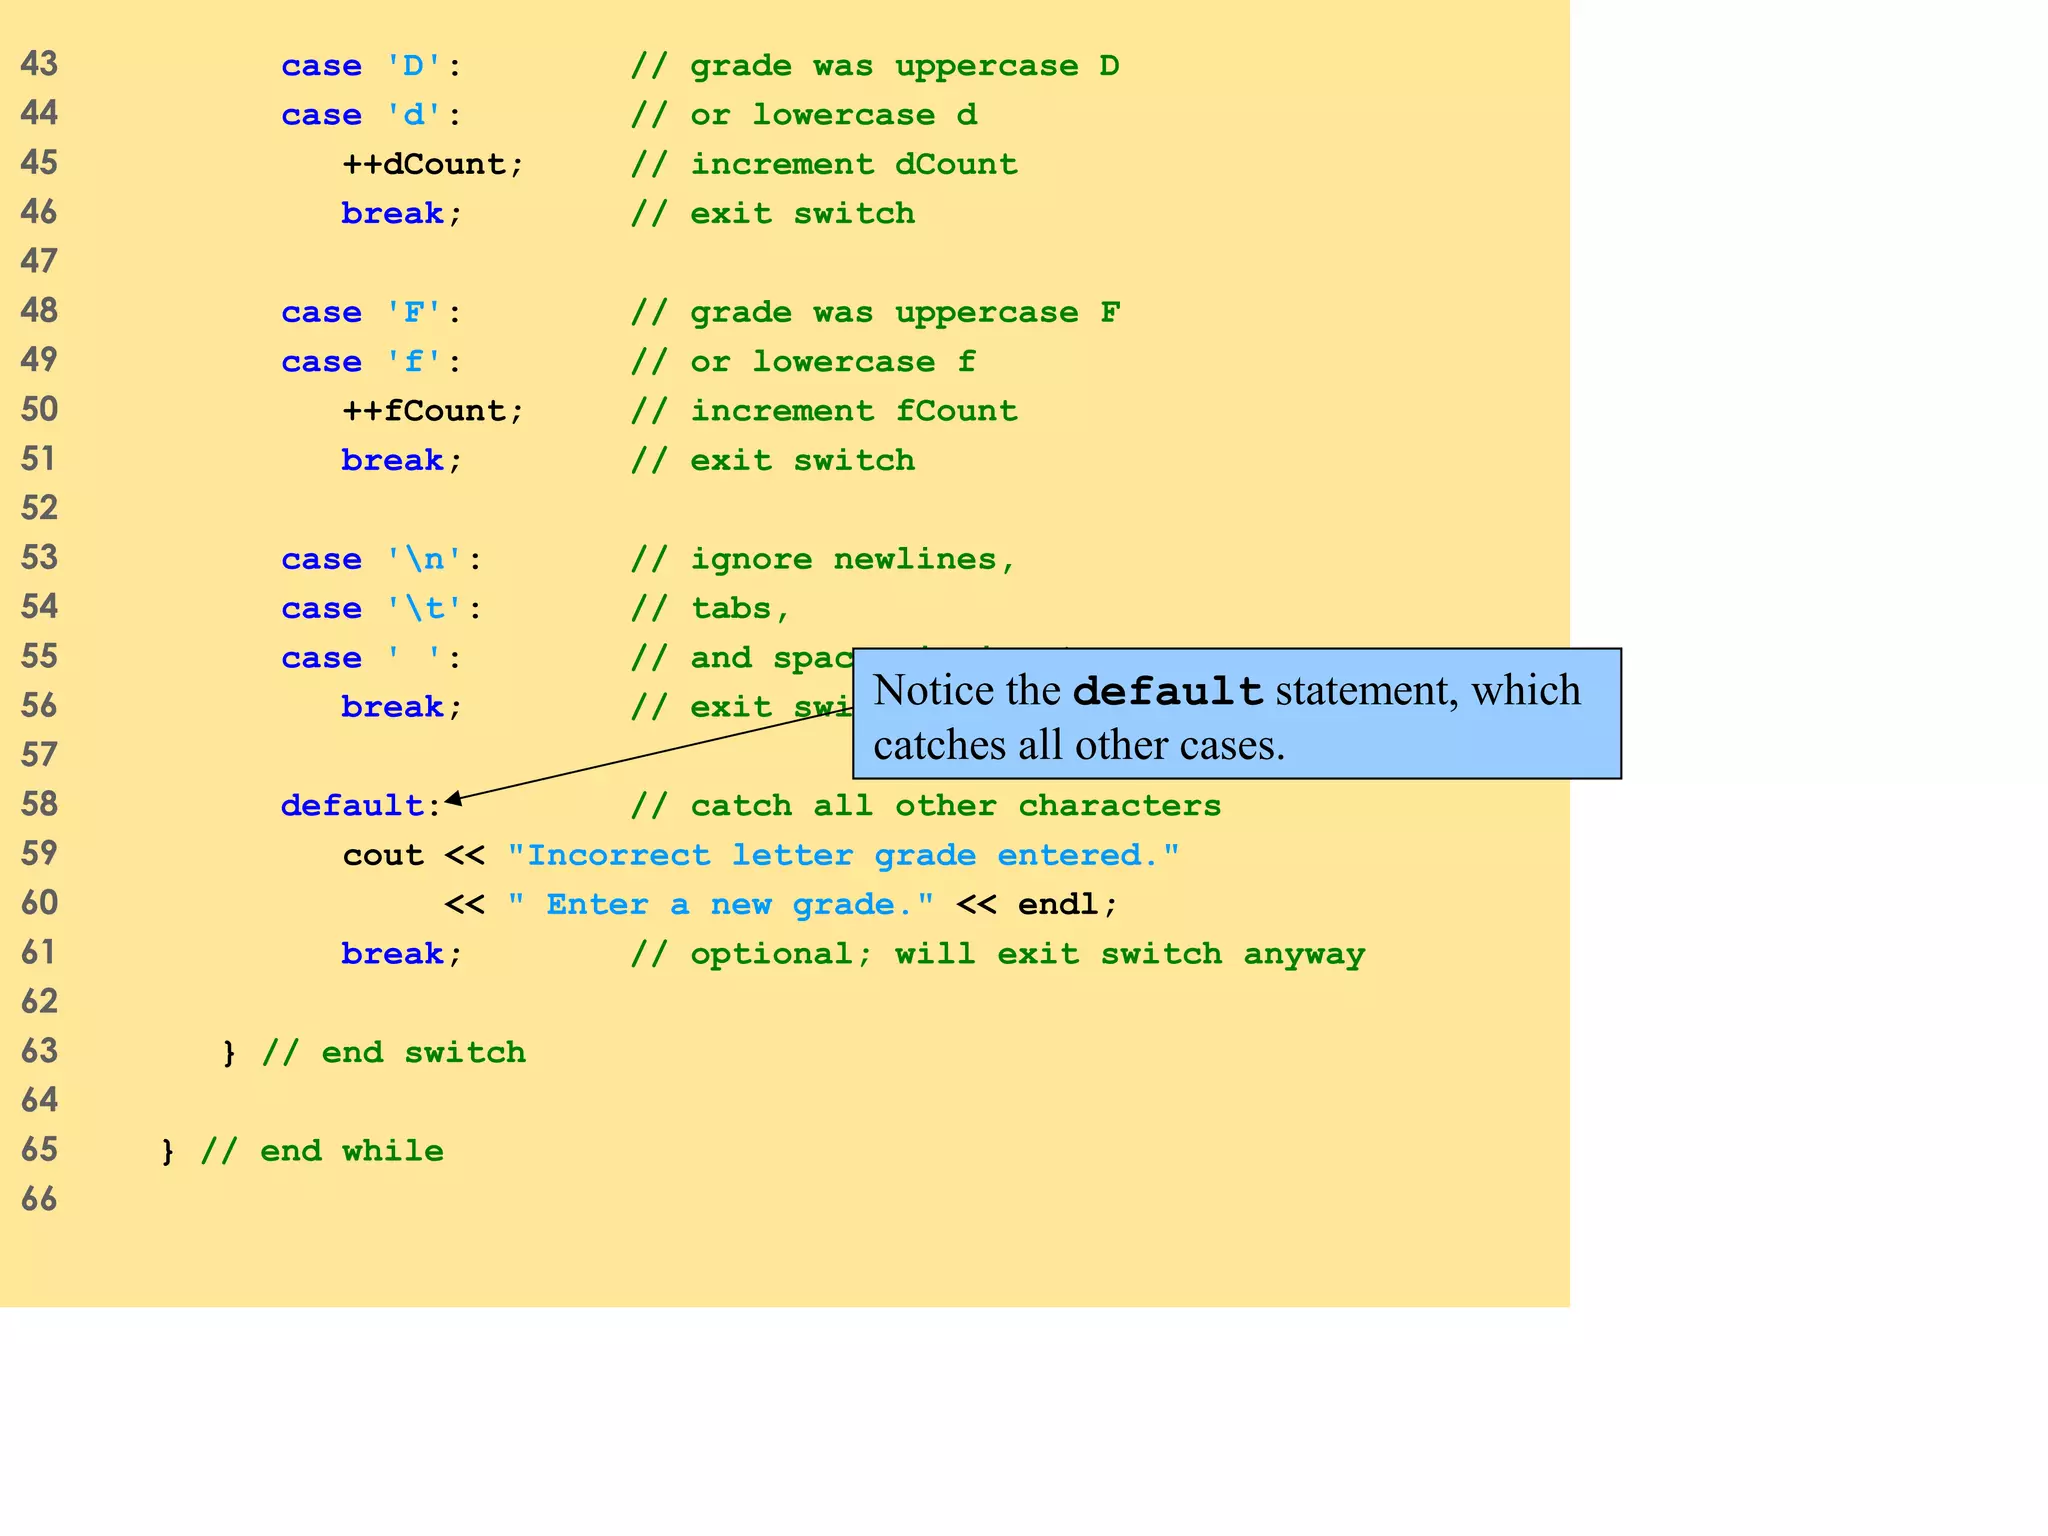Click the statement ++dCount;
The height and width of the screenshot is (1536, 2048).
433,164
